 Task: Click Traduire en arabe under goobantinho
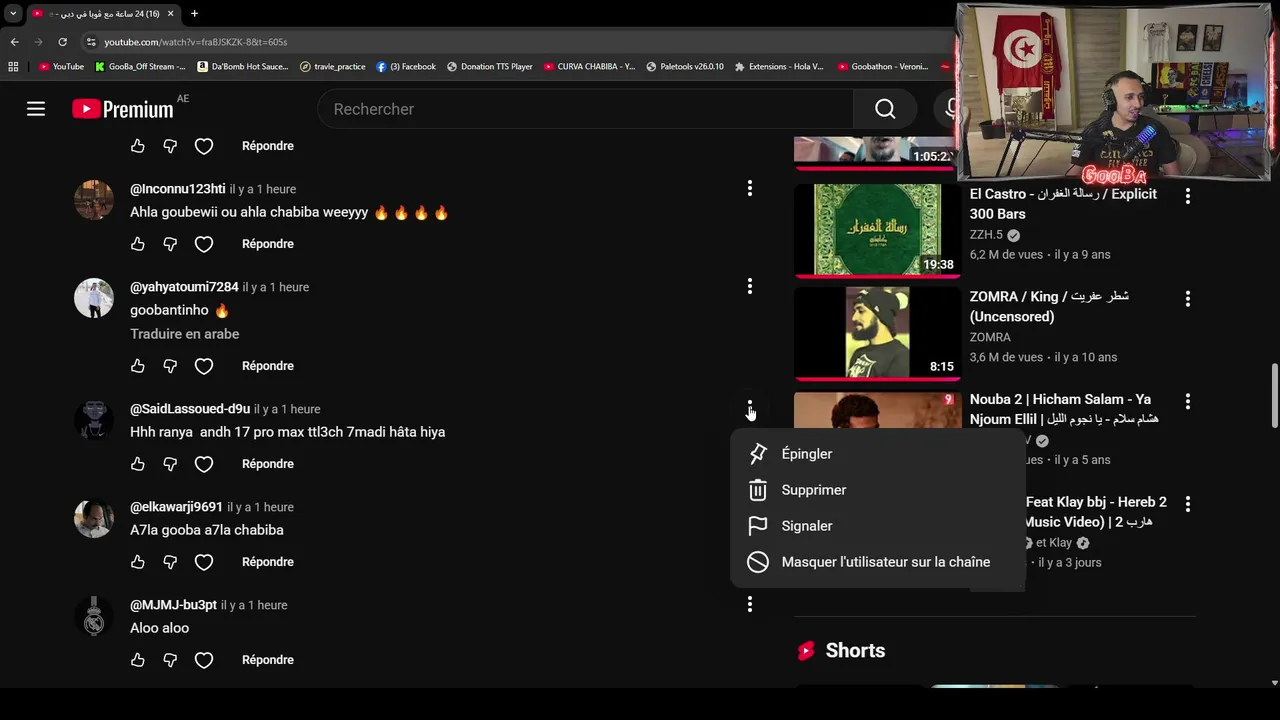click(185, 334)
